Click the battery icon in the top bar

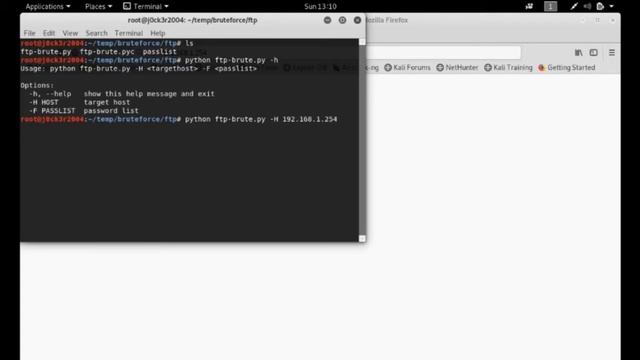(x=600, y=6)
